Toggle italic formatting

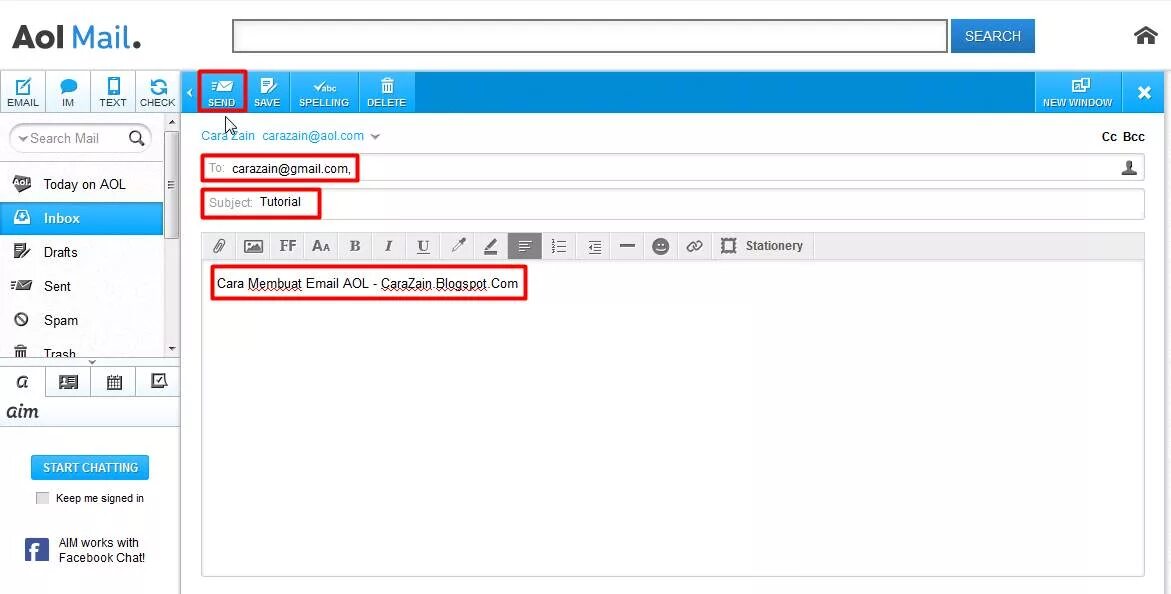coord(389,246)
